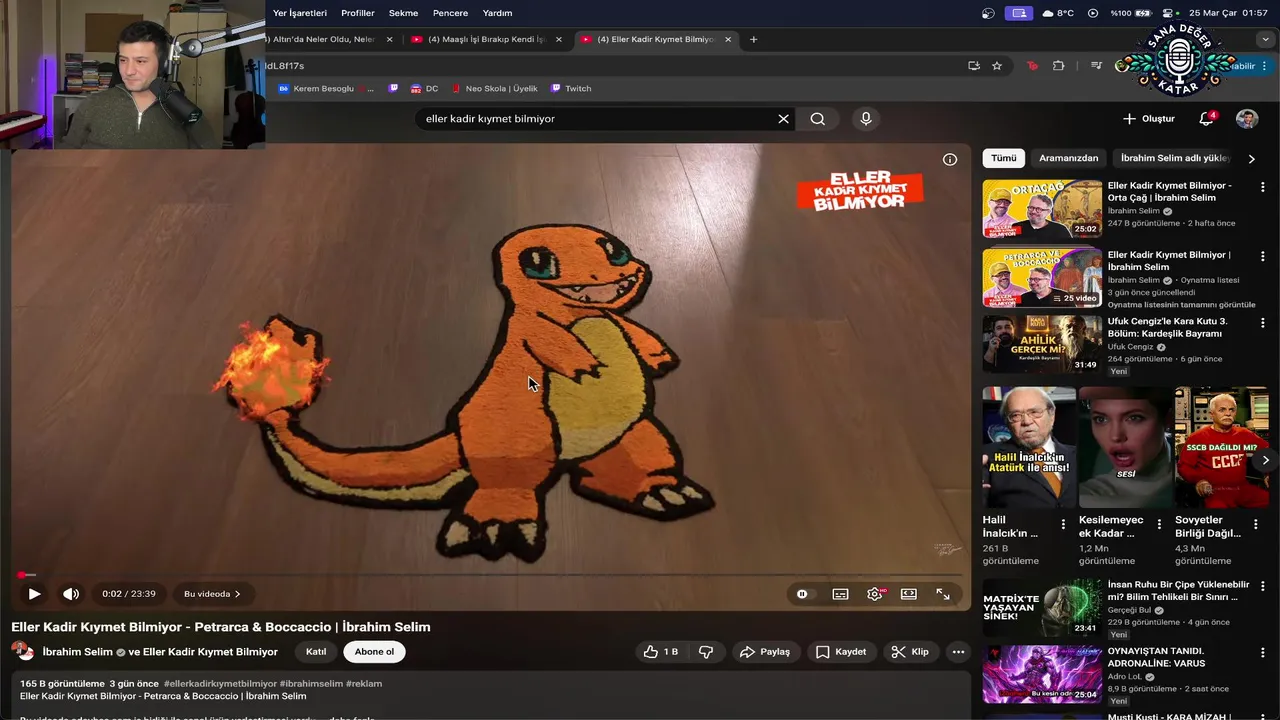Start voice search with microphone icon
Screen dimensions: 1280x720
pyautogui.click(x=866, y=119)
